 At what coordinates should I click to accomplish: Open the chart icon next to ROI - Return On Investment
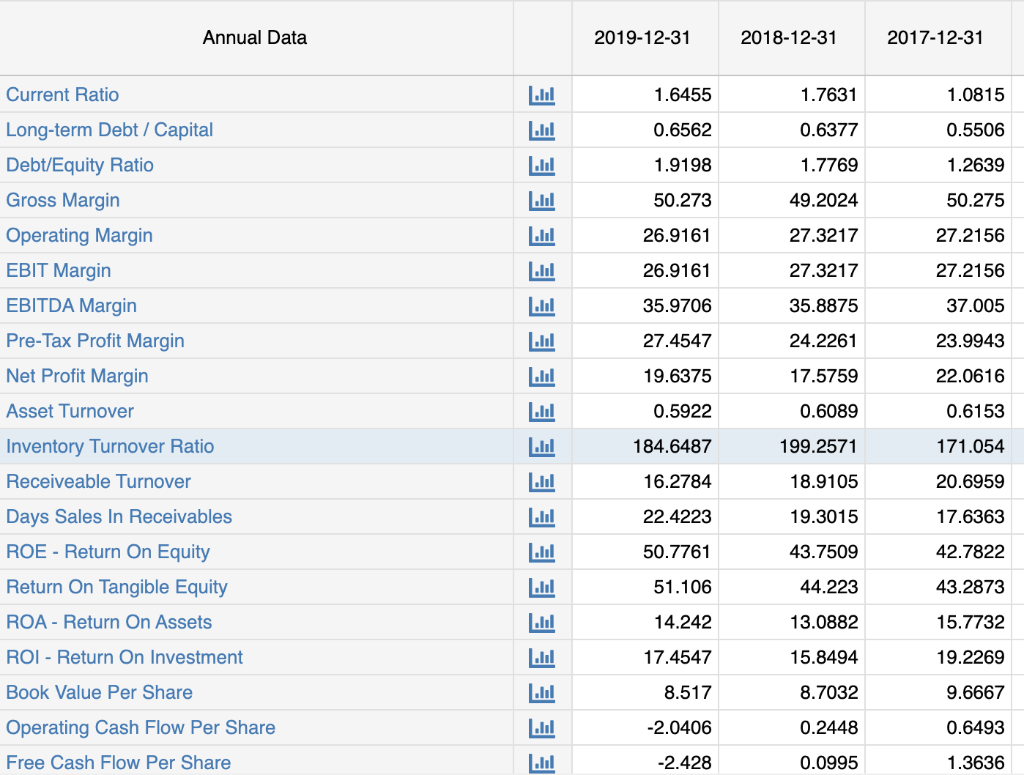tap(542, 657)
